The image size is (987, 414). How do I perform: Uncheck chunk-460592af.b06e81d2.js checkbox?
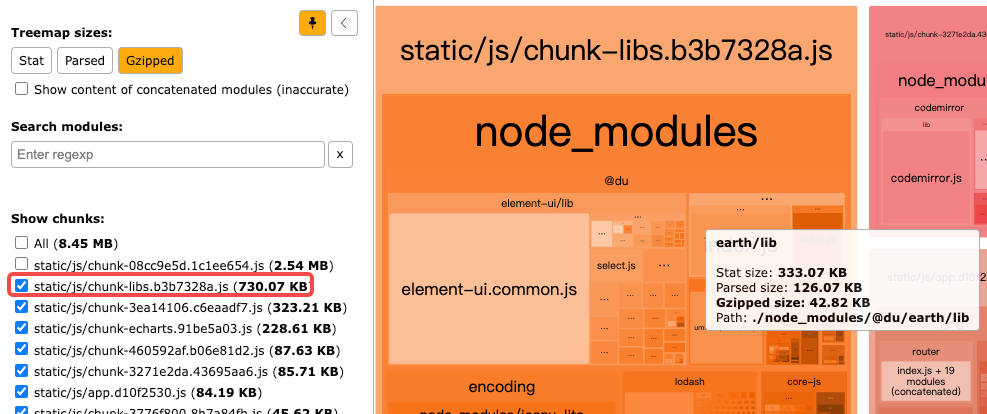tap(21, 350)
